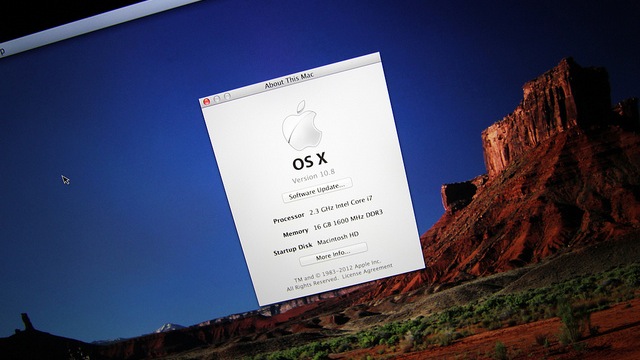Click the More Info button

333,254
